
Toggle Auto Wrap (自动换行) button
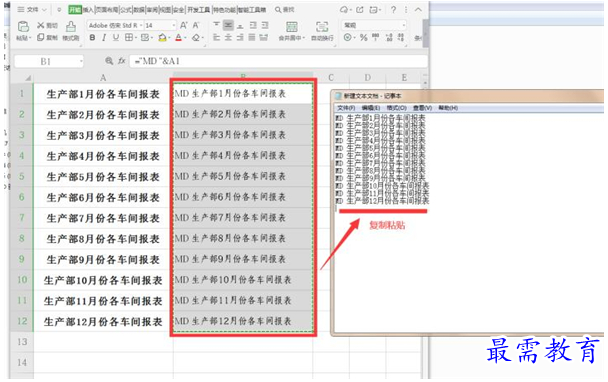(322, 31)
